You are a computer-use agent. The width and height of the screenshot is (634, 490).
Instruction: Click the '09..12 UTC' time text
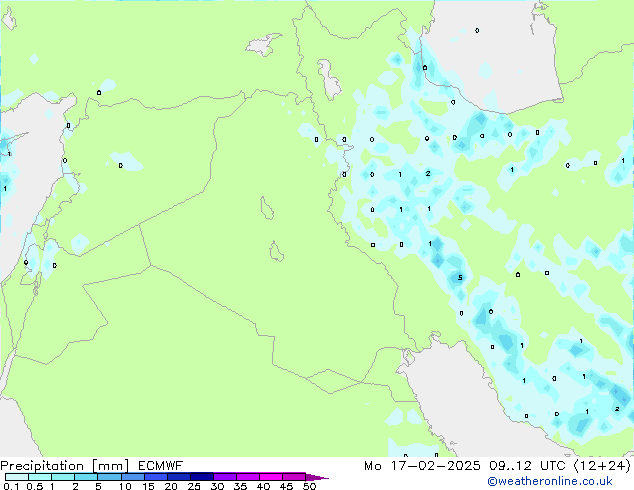[527, 466]
